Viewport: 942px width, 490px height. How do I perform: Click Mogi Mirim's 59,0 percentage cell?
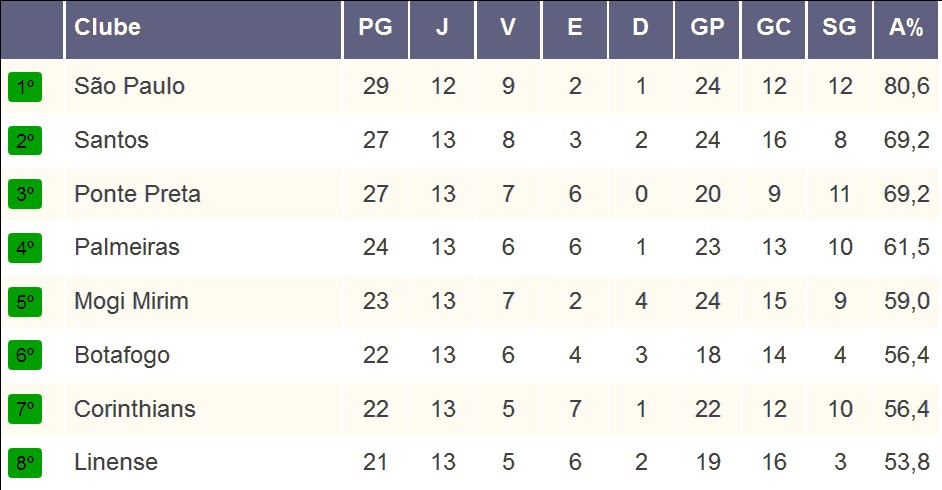coord(907,301)
